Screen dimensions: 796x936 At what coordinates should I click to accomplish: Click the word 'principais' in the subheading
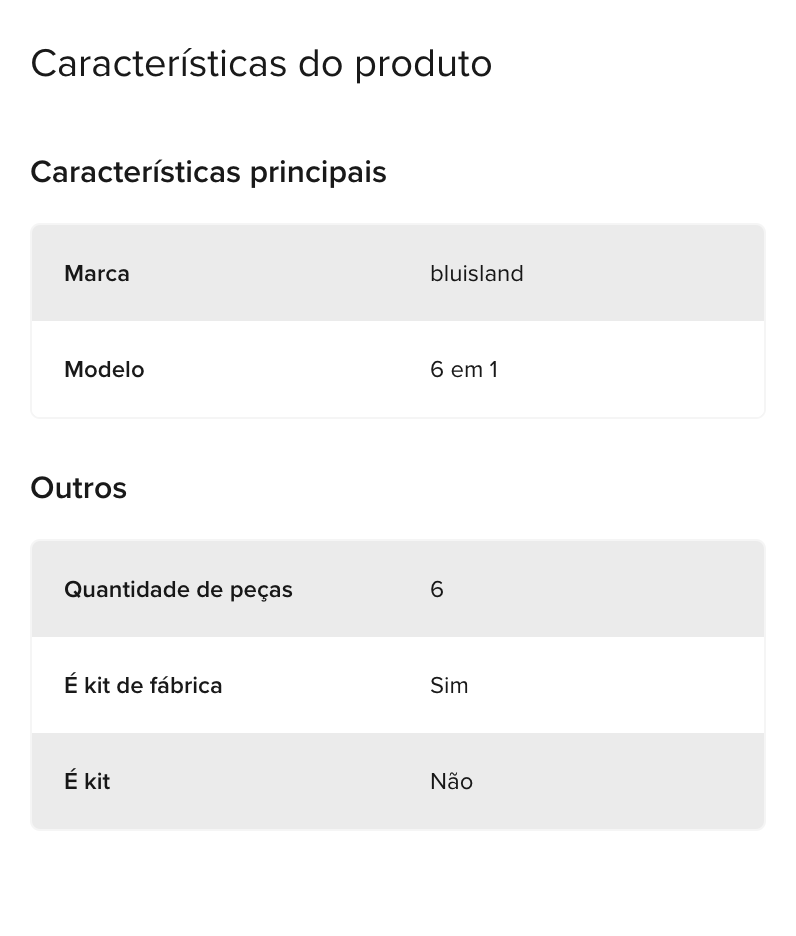click(x=318, y=173)
